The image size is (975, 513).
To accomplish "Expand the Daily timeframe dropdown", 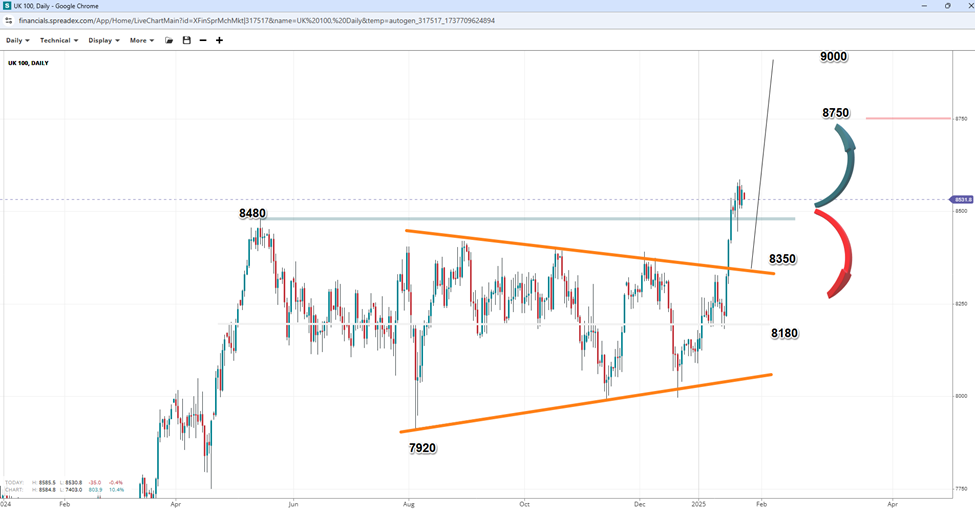I will 17,41.
